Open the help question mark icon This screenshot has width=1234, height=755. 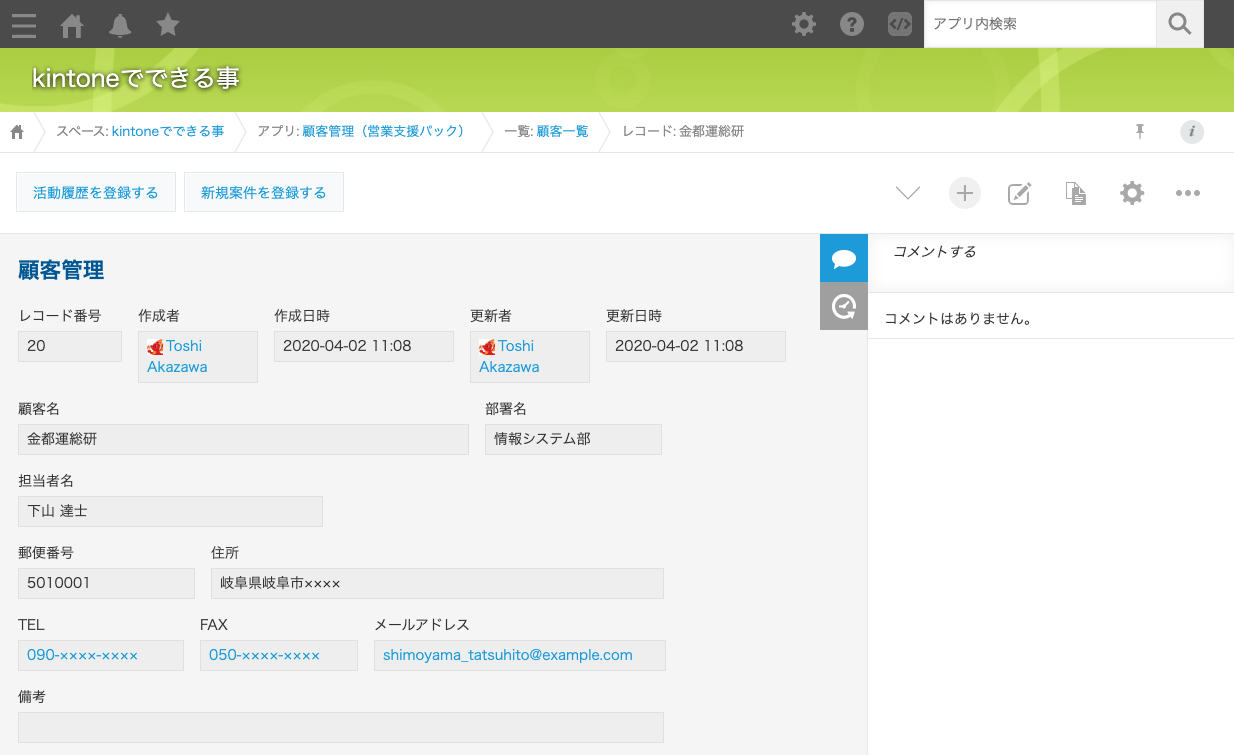point(851,24)
